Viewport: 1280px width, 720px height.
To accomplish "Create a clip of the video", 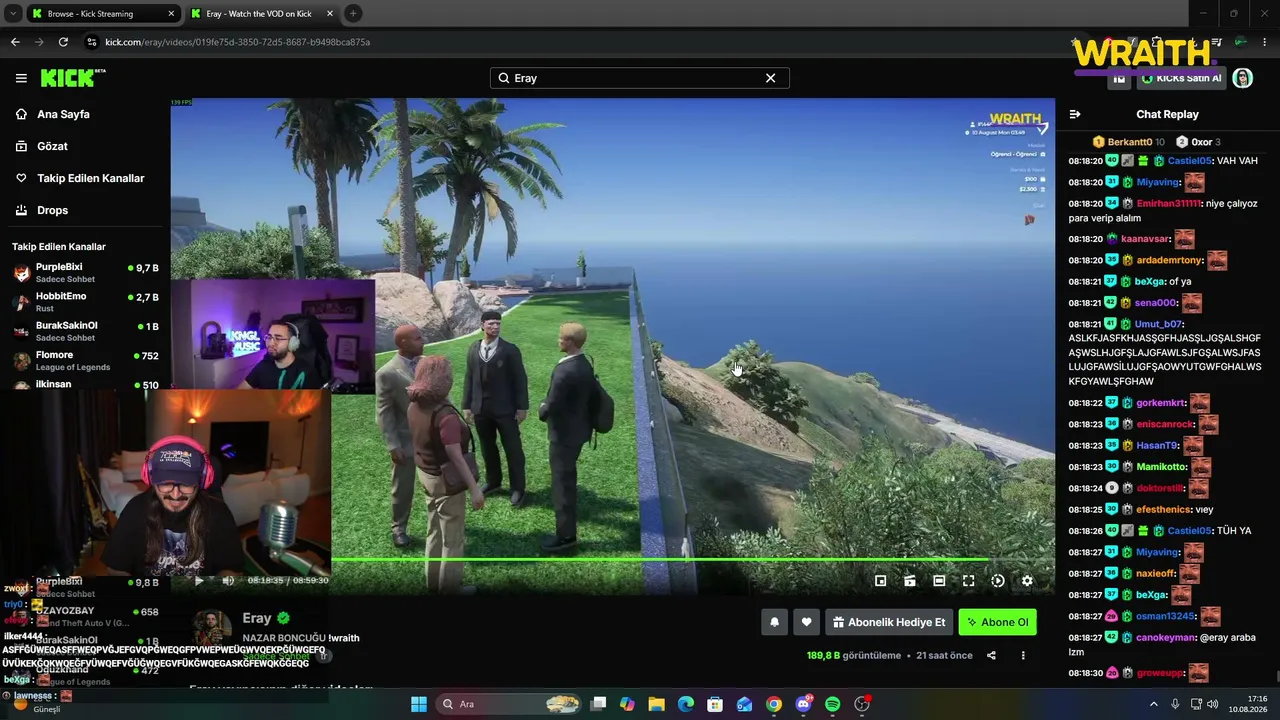I will (910, 580).
